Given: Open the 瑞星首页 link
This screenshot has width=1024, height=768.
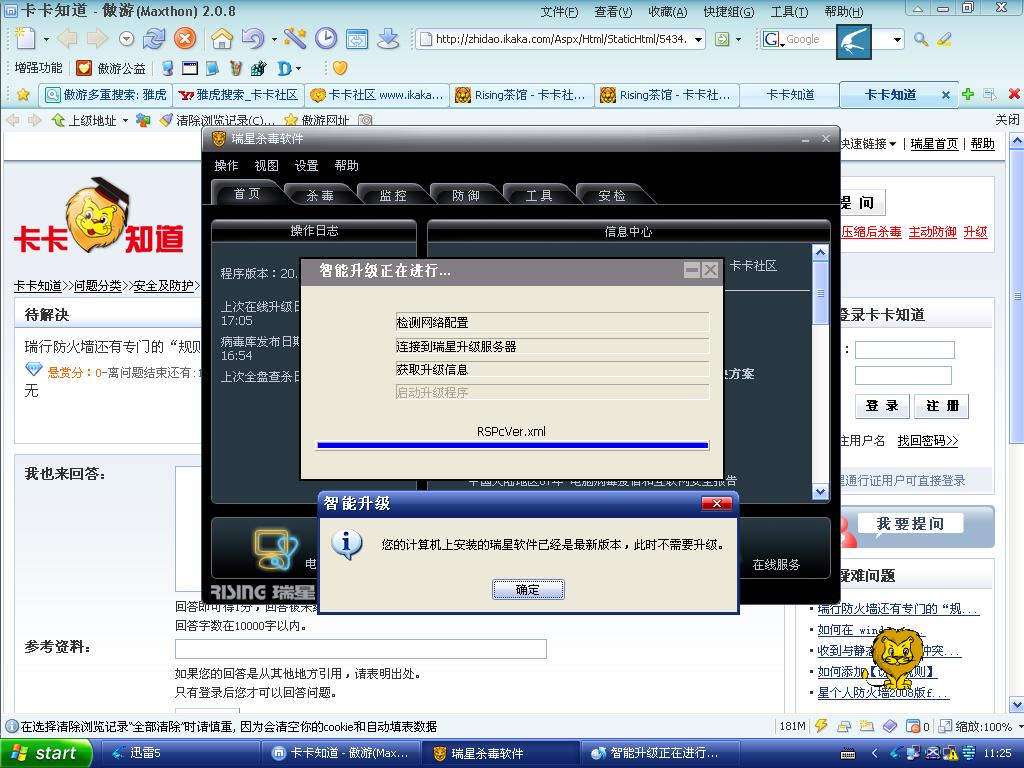Looking at the screenshot, I should point(934,144).
